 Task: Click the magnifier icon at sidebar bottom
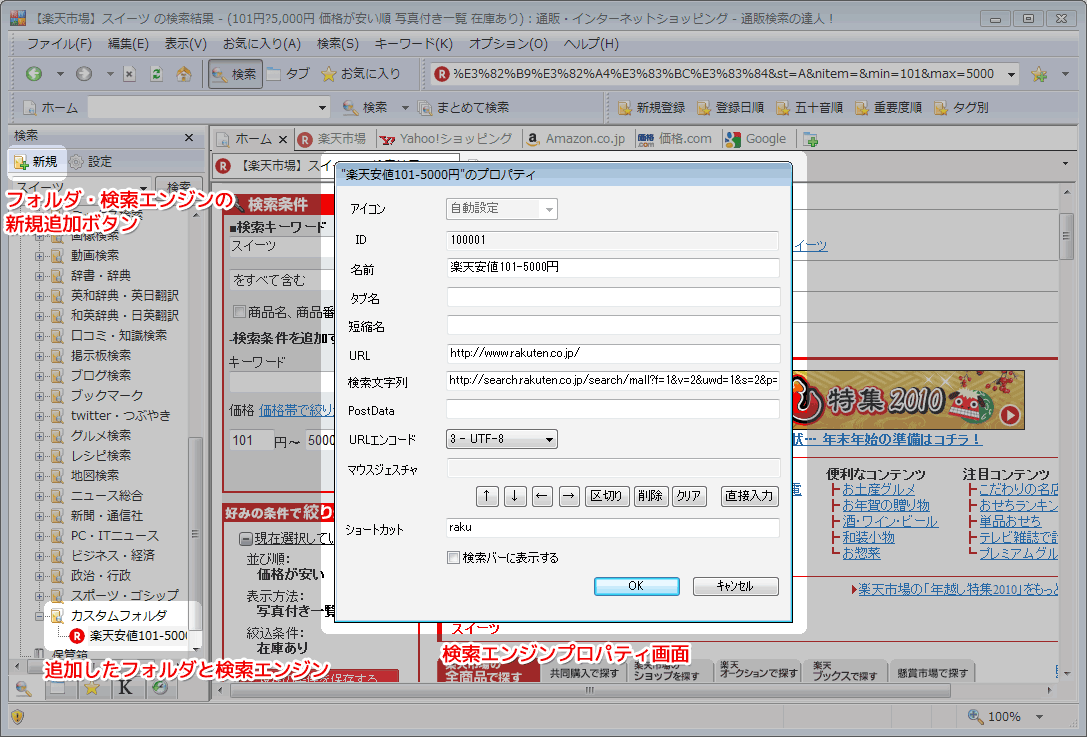[24, 688]
